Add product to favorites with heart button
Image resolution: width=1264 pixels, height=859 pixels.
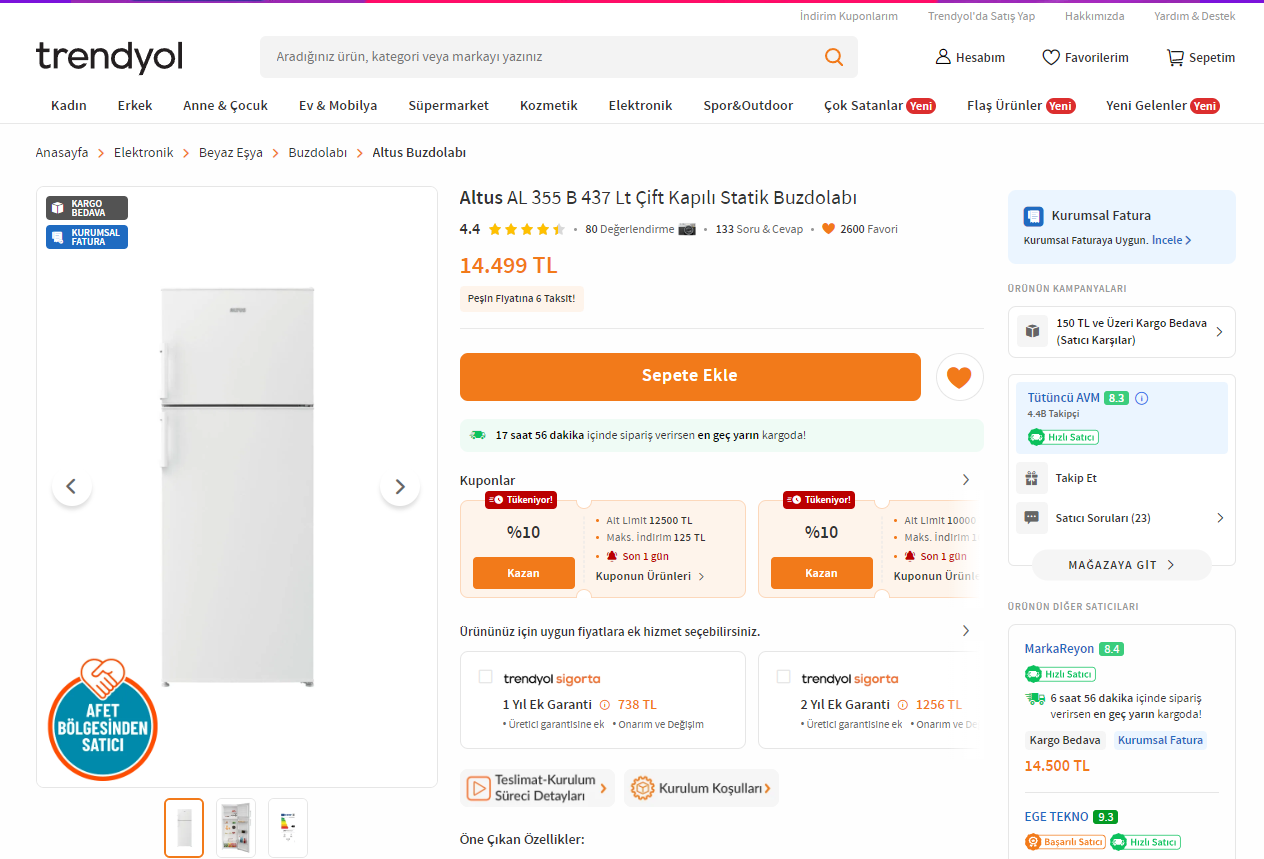click(x=959, y=377)
